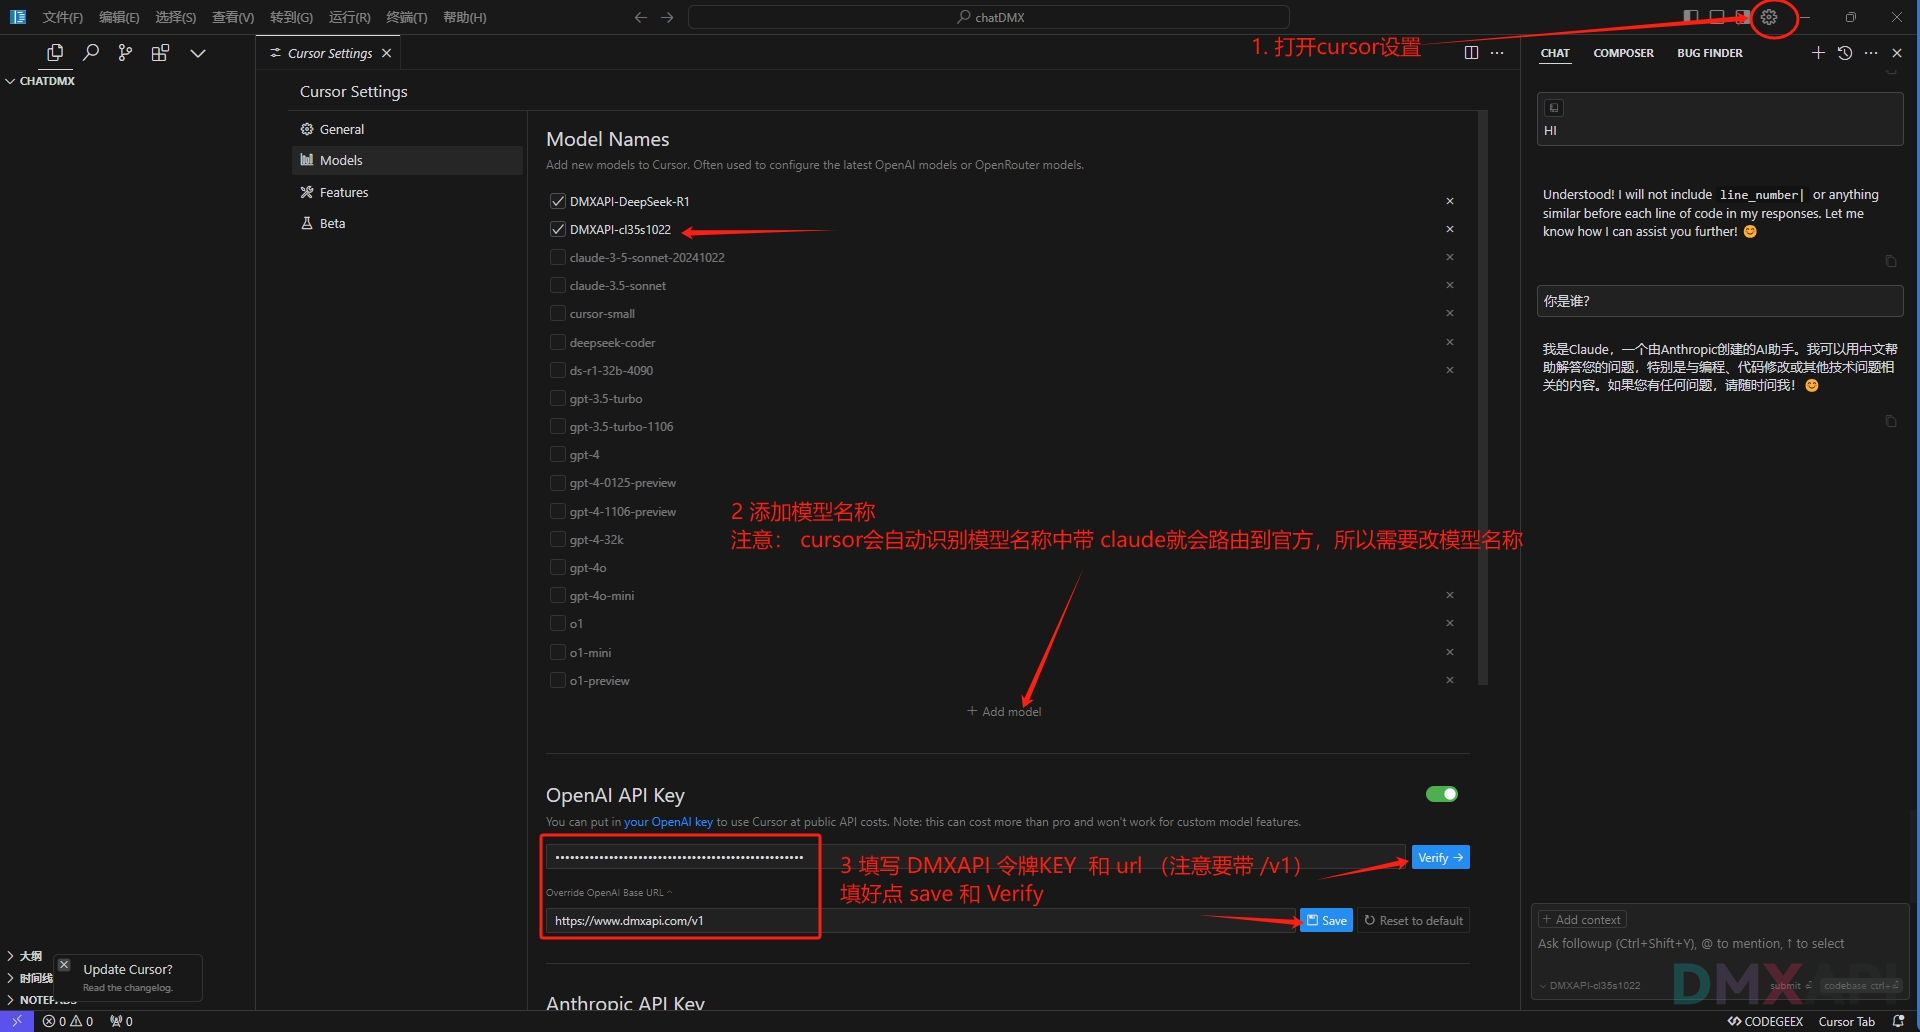This screenshot has width=1920, height=1032.
Task: Click the settings panel vertical scrollbar
Action: click(1482, 400)
